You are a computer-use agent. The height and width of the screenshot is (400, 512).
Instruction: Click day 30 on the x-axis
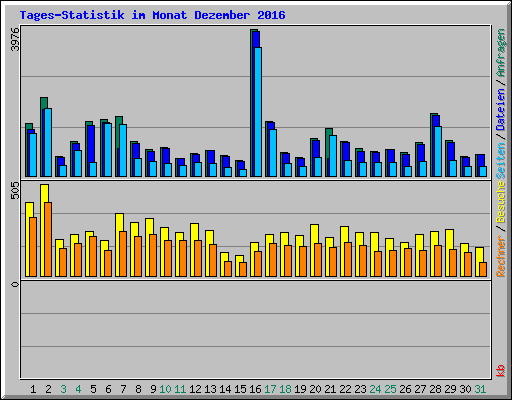(465, 389)
